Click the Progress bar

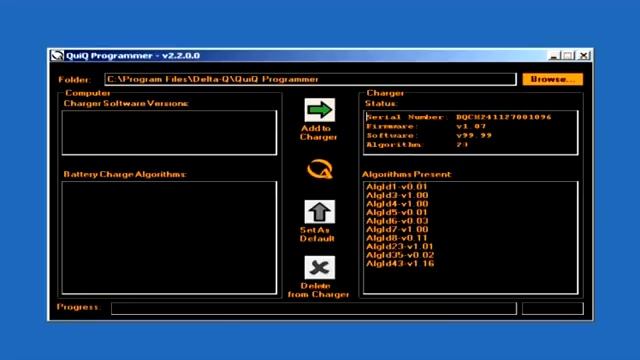[313, 309]
